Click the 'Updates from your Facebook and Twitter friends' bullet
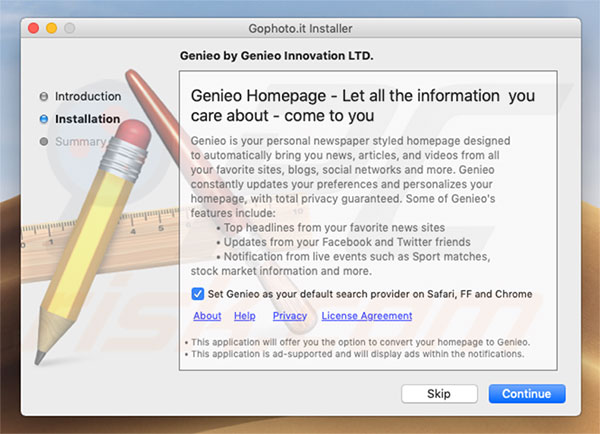The image size is (600, 434). pos(344,242)
